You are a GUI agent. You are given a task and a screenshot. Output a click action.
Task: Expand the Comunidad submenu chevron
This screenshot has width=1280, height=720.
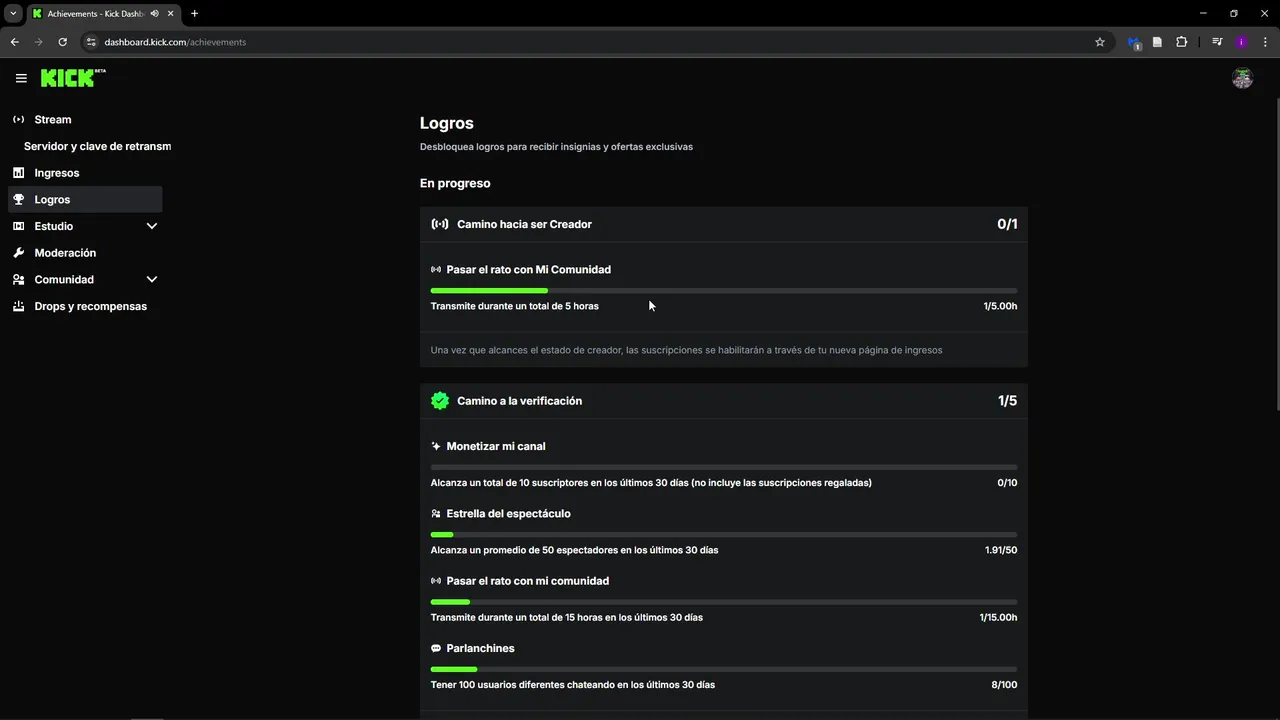point(152,280)
